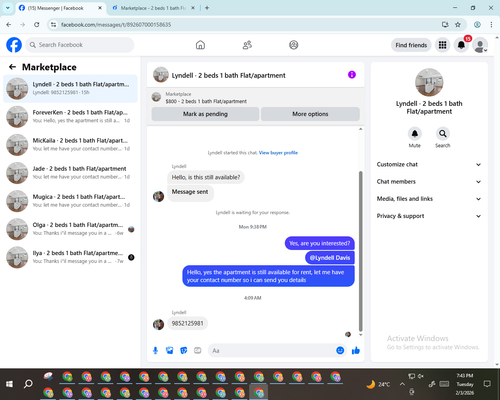Choose a sticker from the composer
Viewport: 500px width, 400px height.
tap(184, 350)
